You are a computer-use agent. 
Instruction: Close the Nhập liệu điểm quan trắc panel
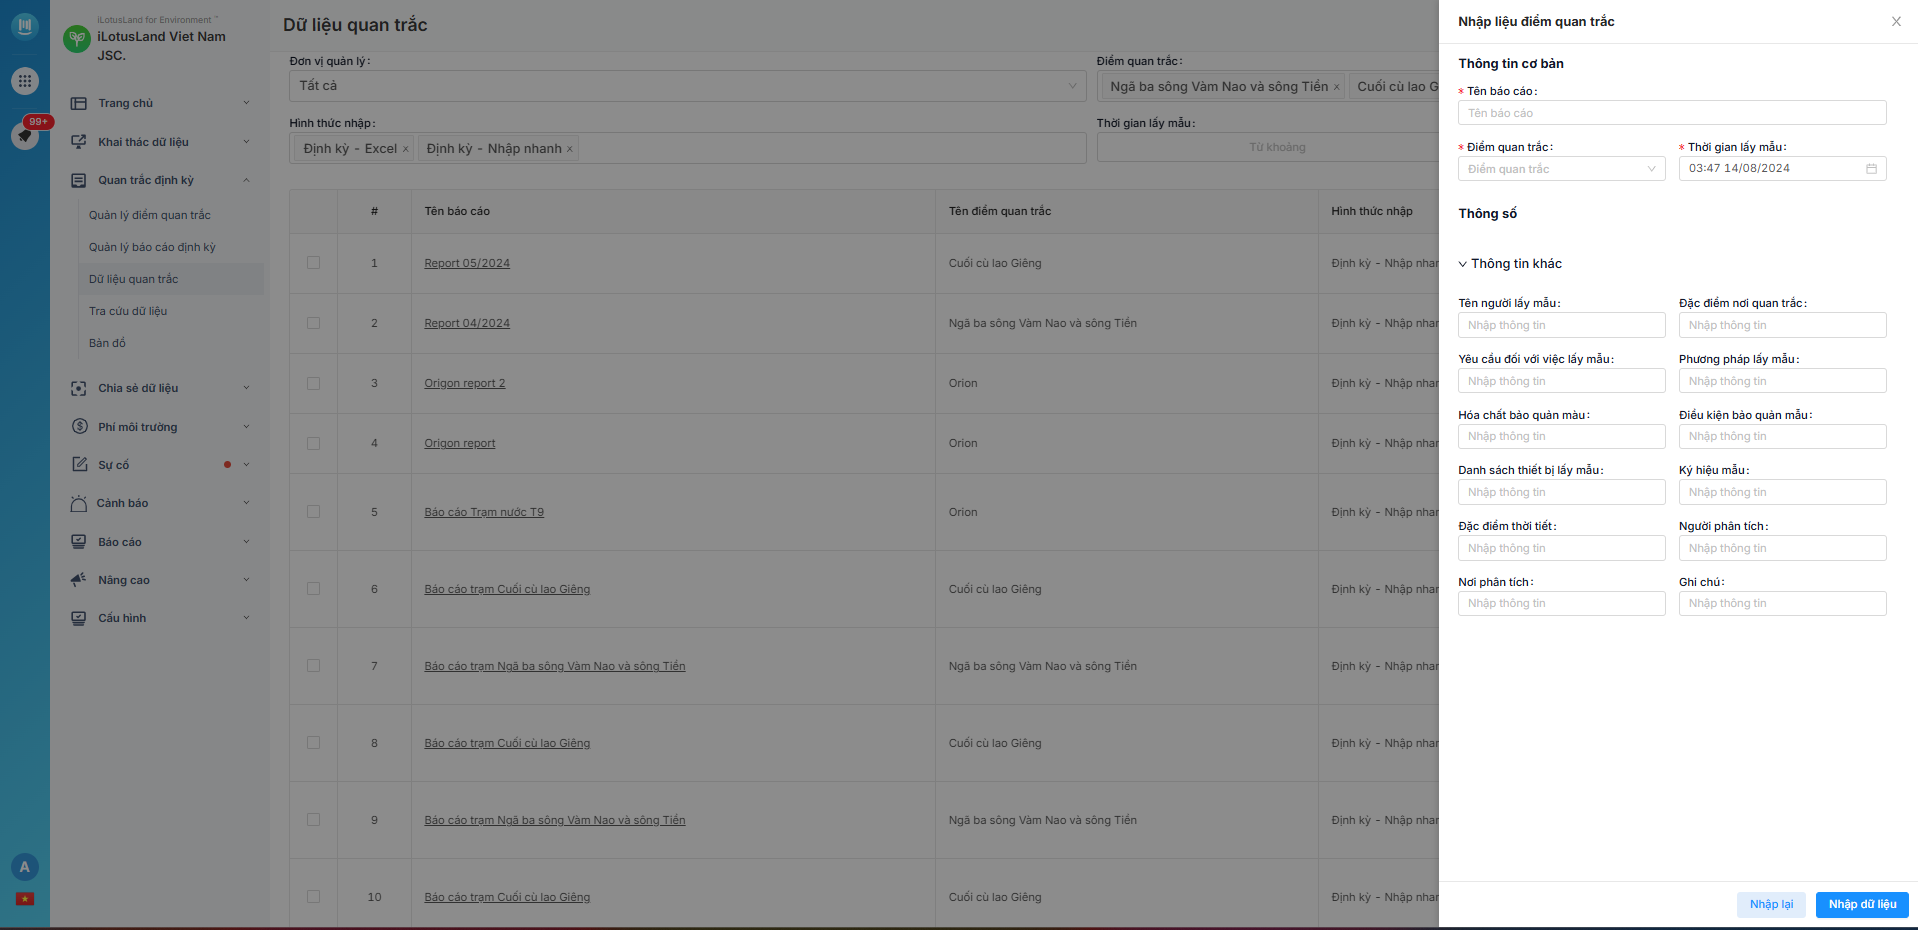(1896, 21)
